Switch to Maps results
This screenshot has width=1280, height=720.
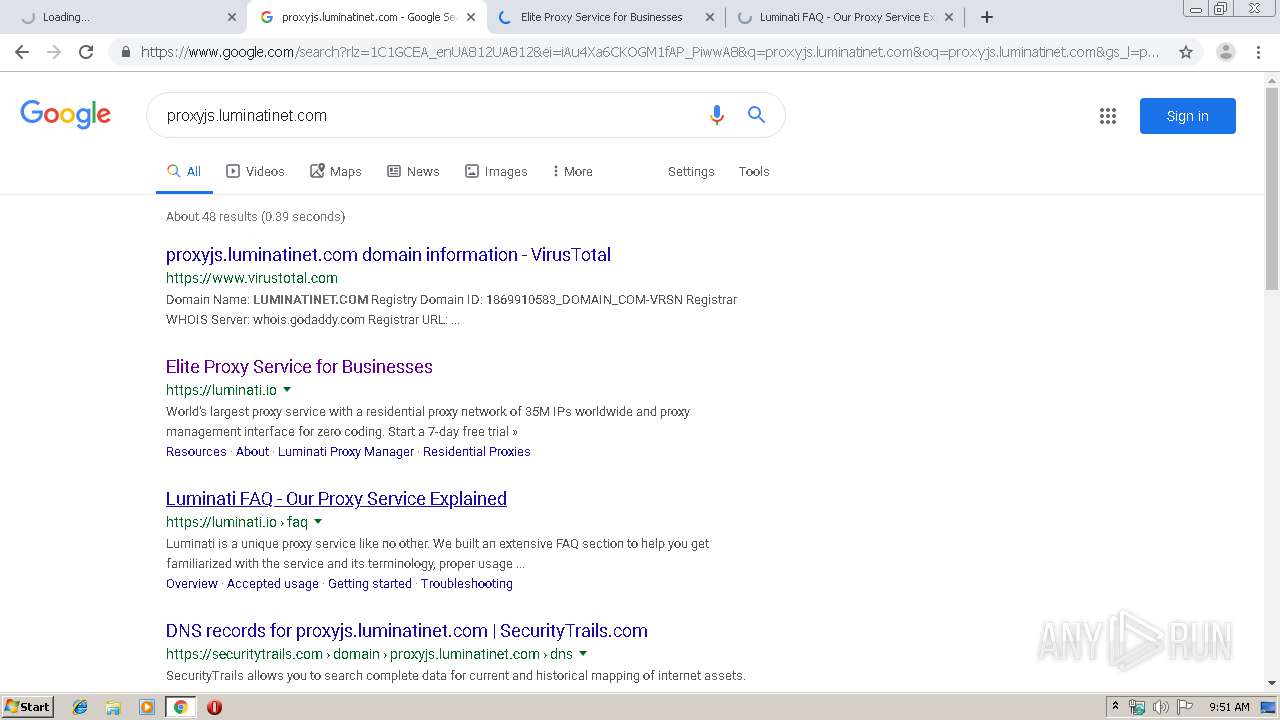tap(336, 171)
